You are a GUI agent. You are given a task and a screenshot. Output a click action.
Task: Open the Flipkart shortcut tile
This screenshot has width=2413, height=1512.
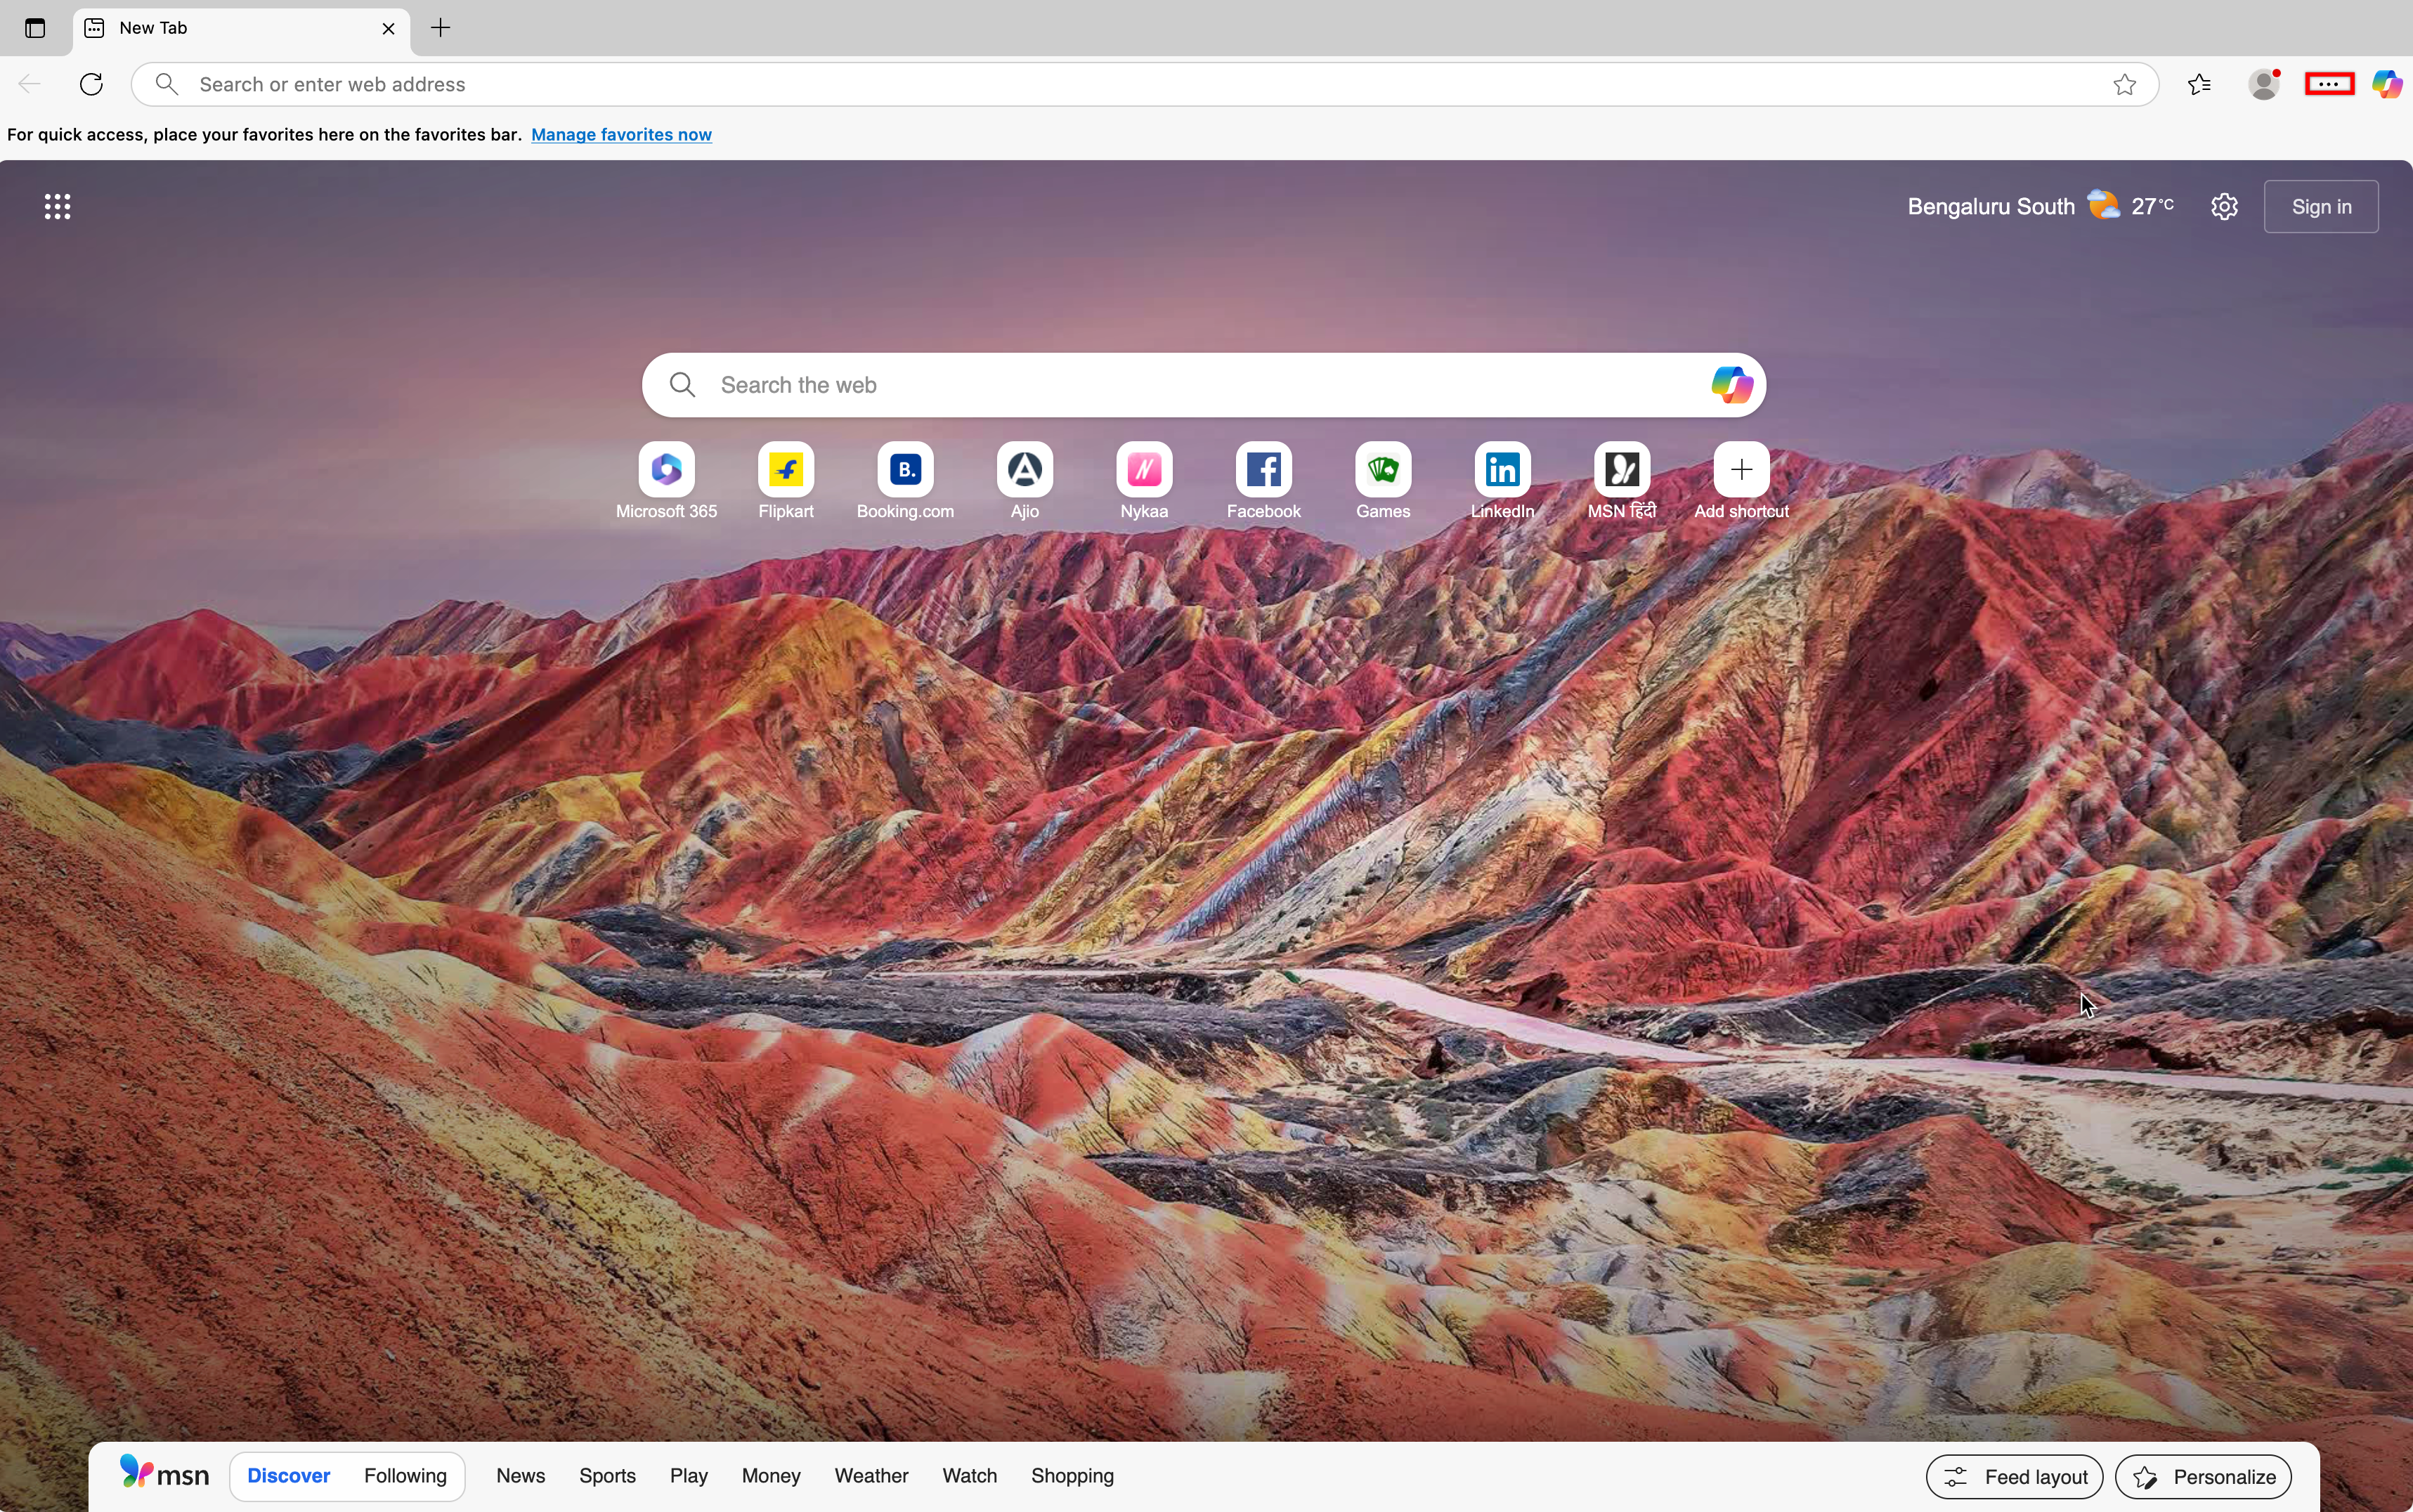(786, 470)
